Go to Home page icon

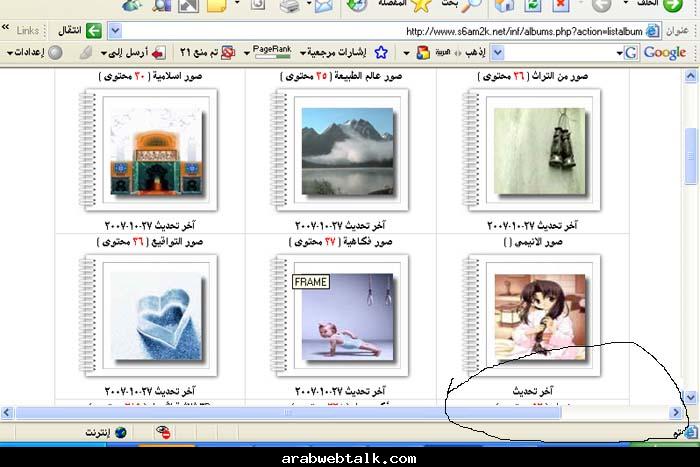coord(504,5)
